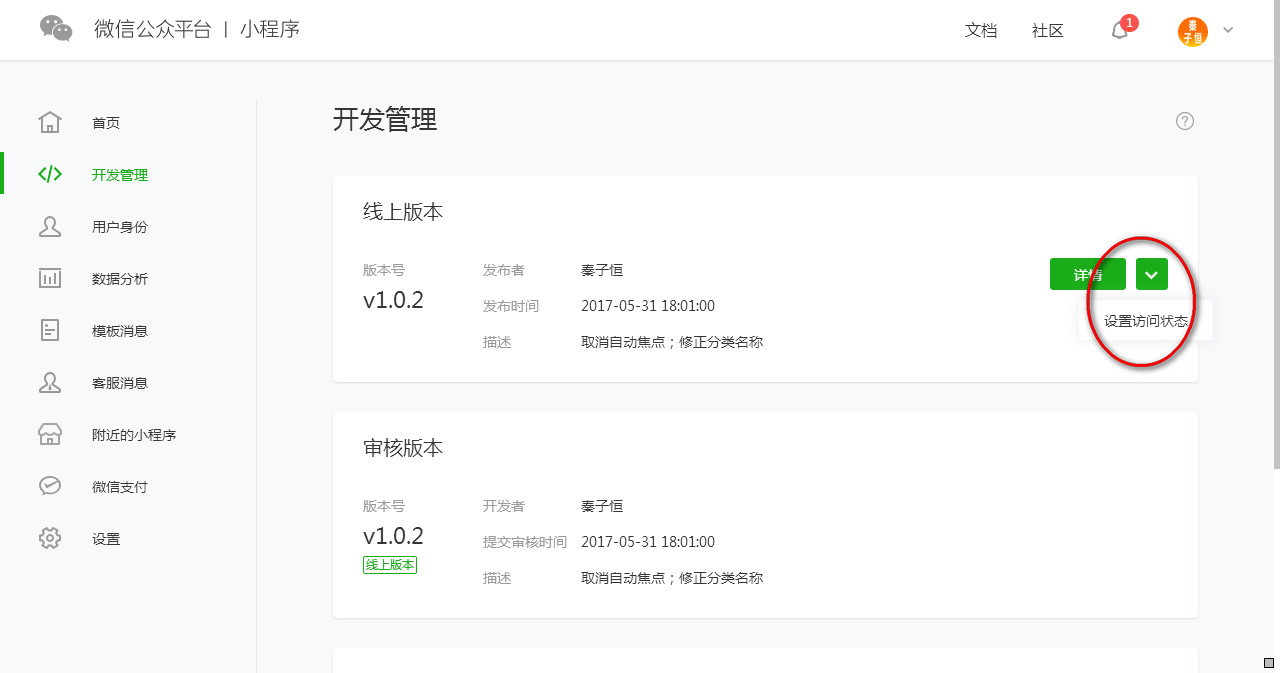This screenshot has height=673, width=1280.
Task: Click the 审核版本 section heading
Action: pos(403,448)
